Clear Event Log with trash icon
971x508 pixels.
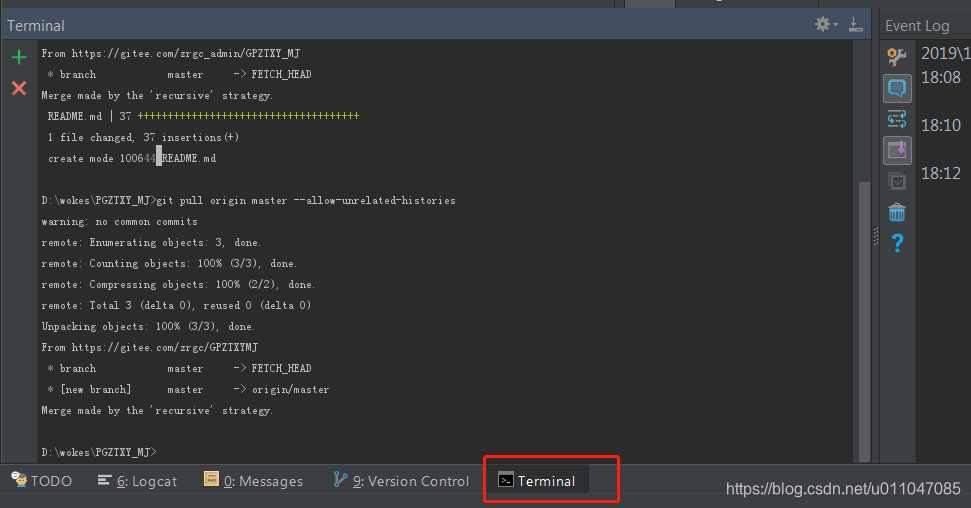[897, 212]
